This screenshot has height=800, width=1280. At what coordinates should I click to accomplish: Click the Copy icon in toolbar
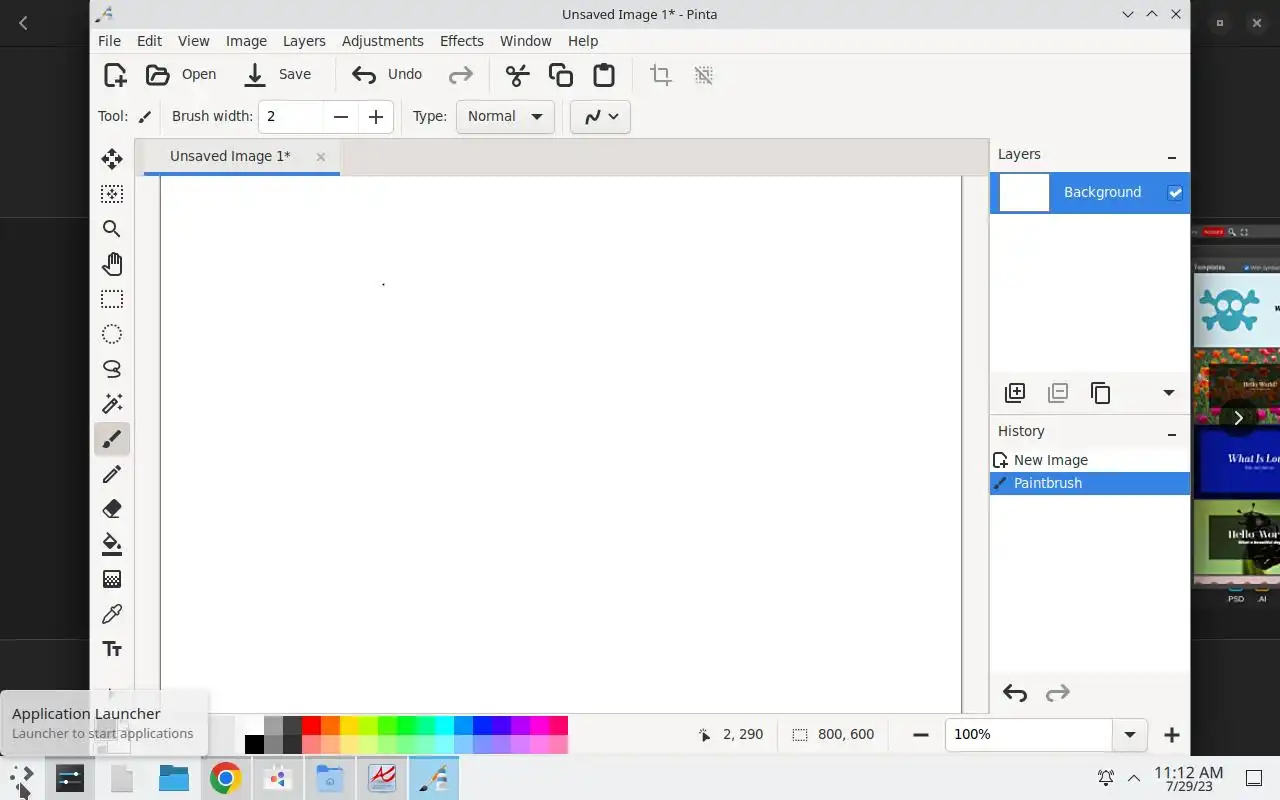[561, 75]
